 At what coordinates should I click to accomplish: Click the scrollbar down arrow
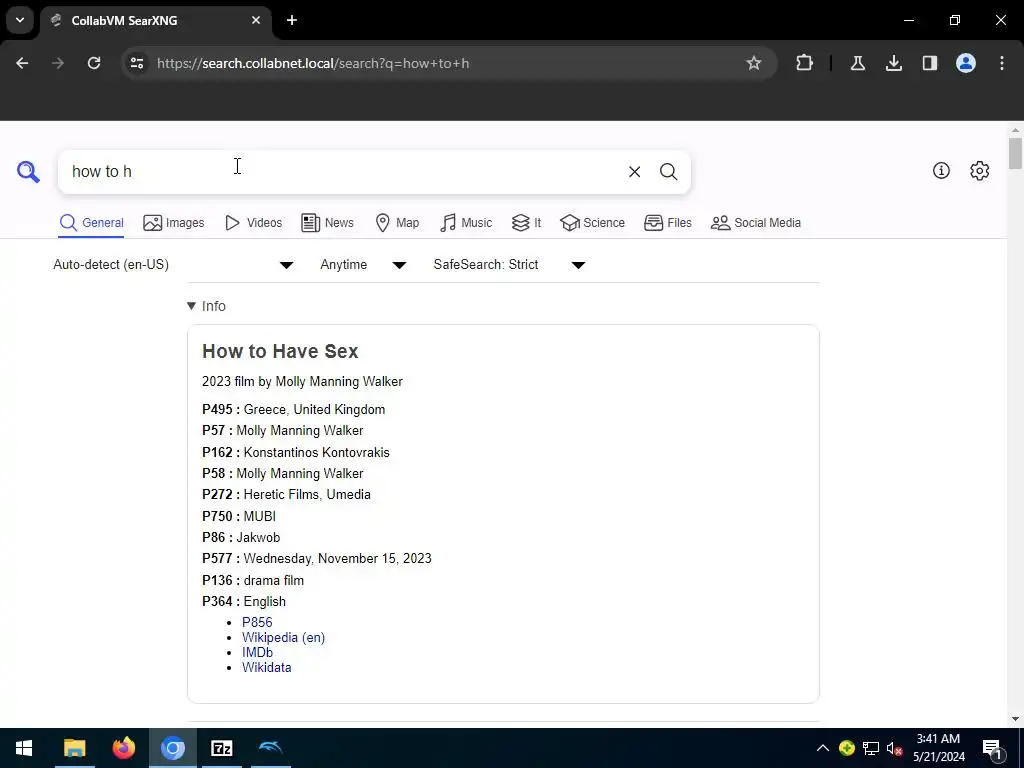tap(1015, 719)
